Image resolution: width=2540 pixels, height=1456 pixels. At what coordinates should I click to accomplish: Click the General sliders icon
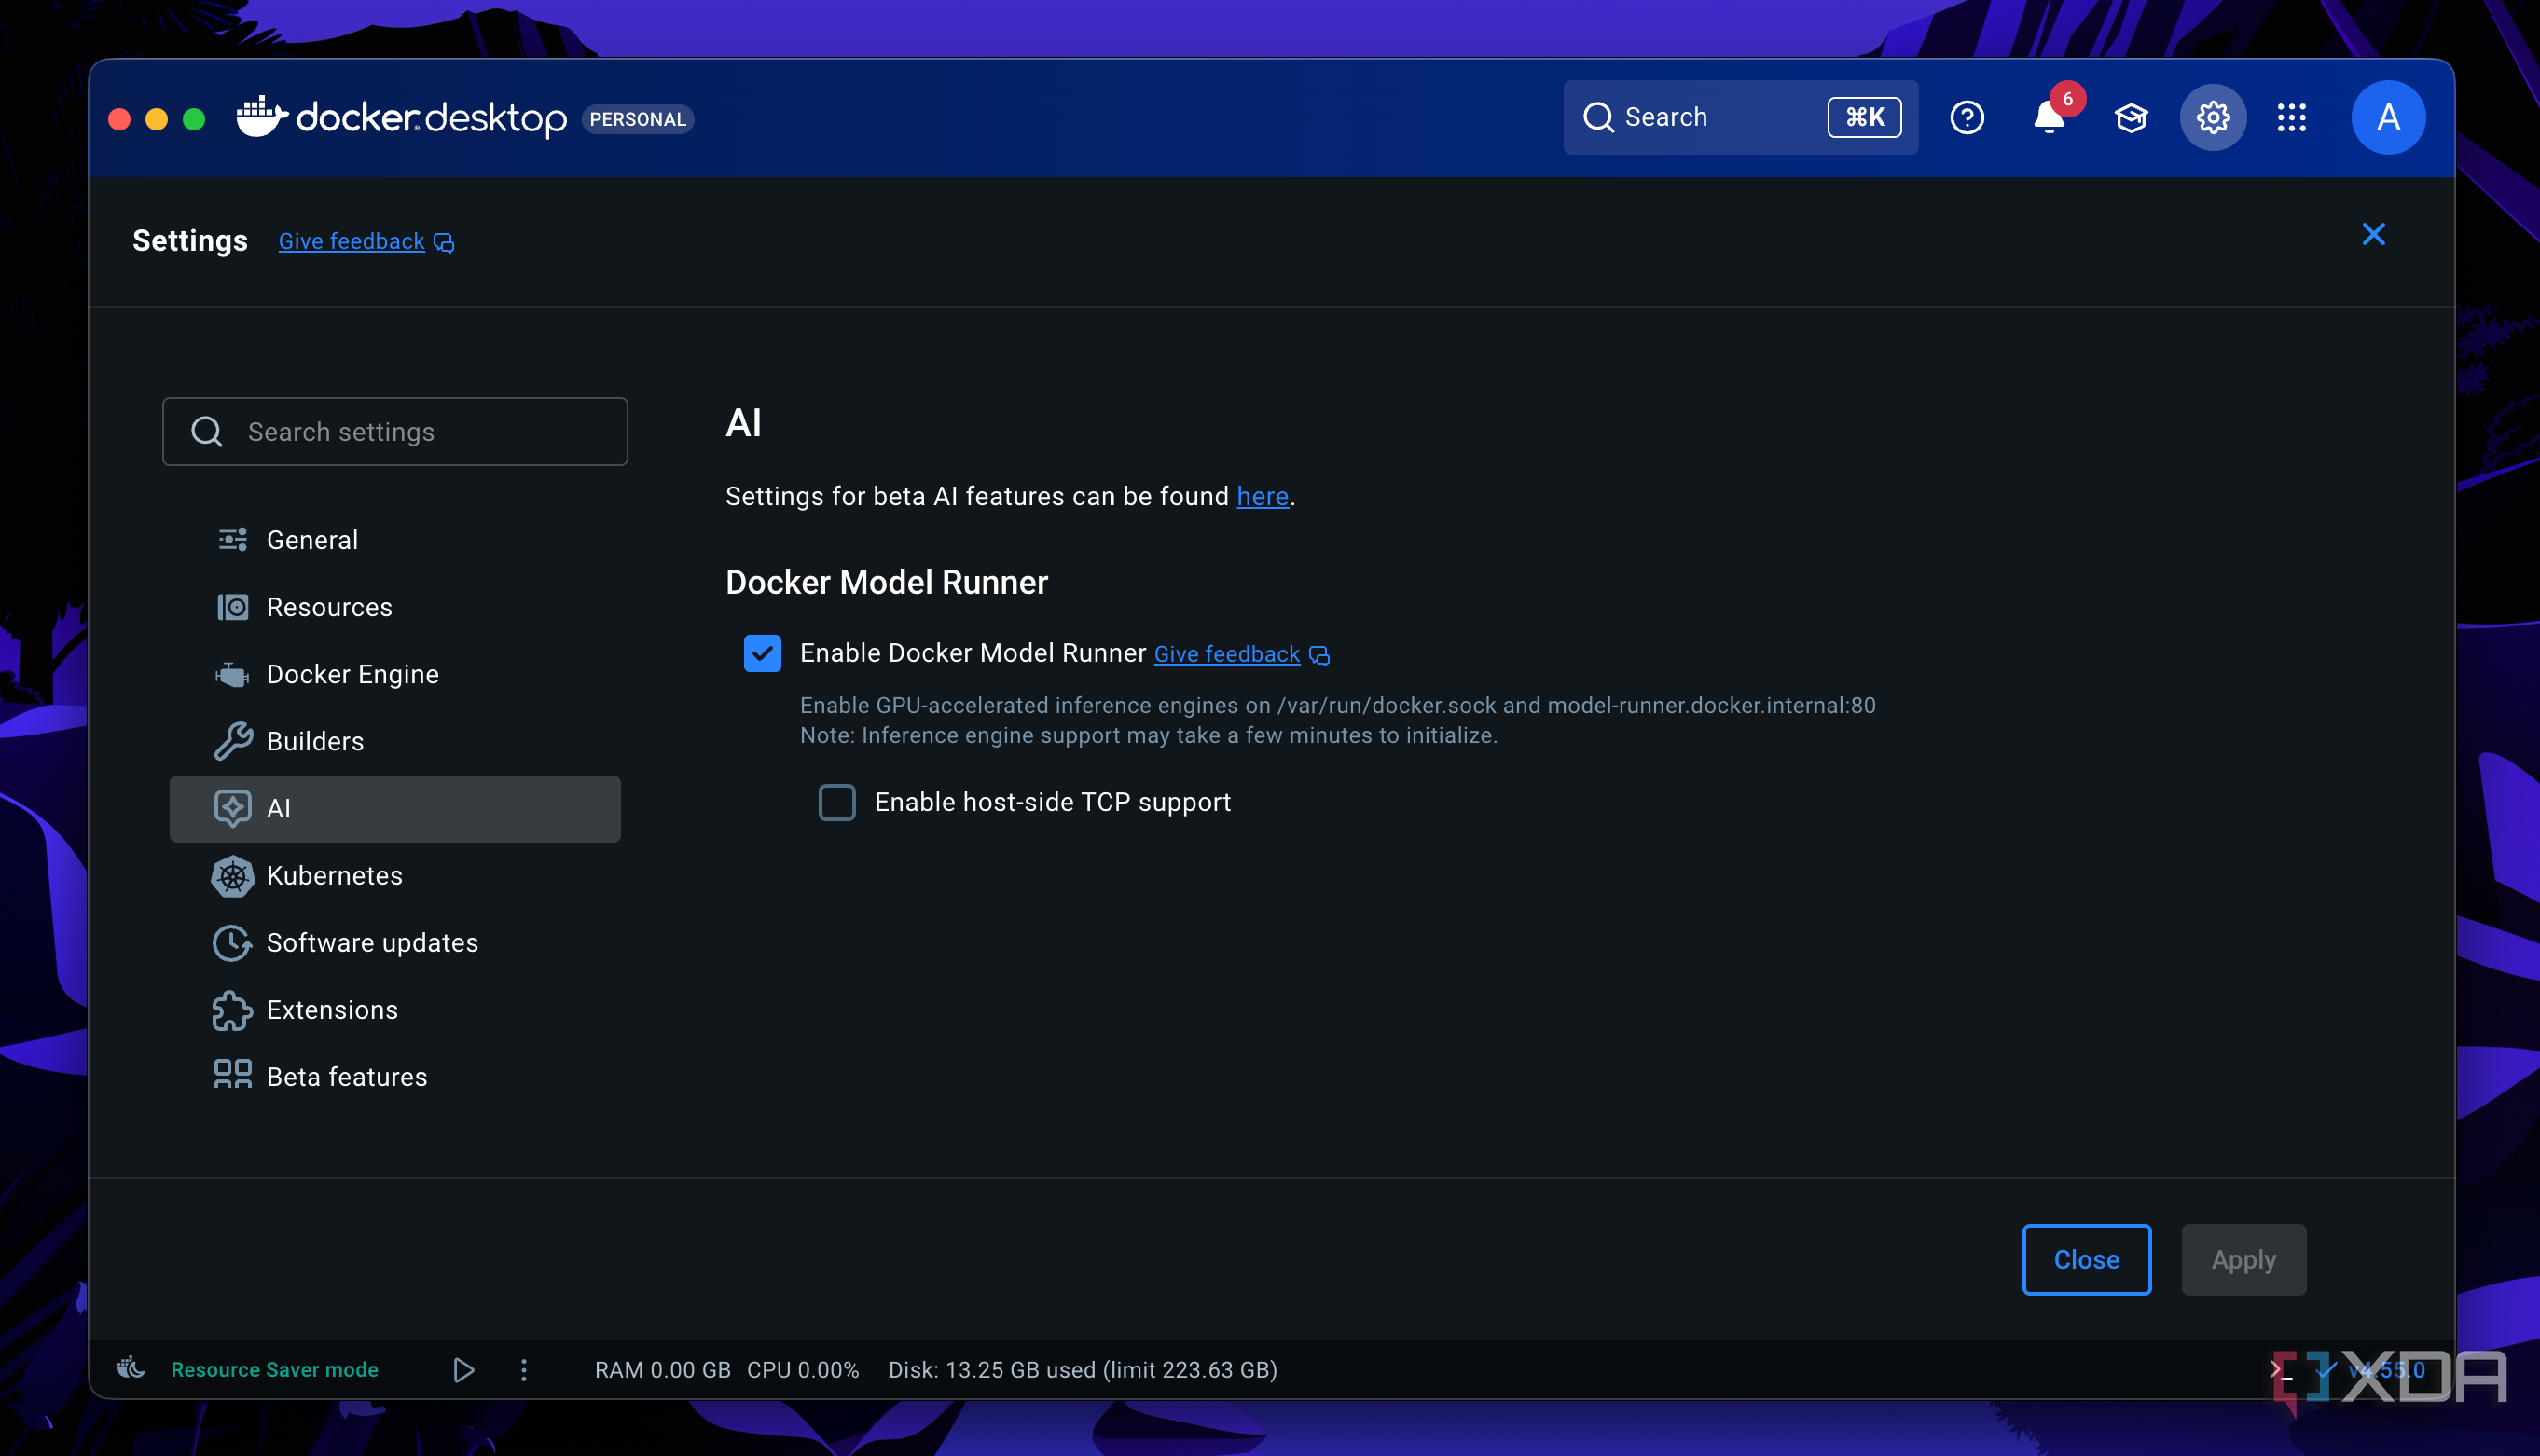click(x=233, y=540)
